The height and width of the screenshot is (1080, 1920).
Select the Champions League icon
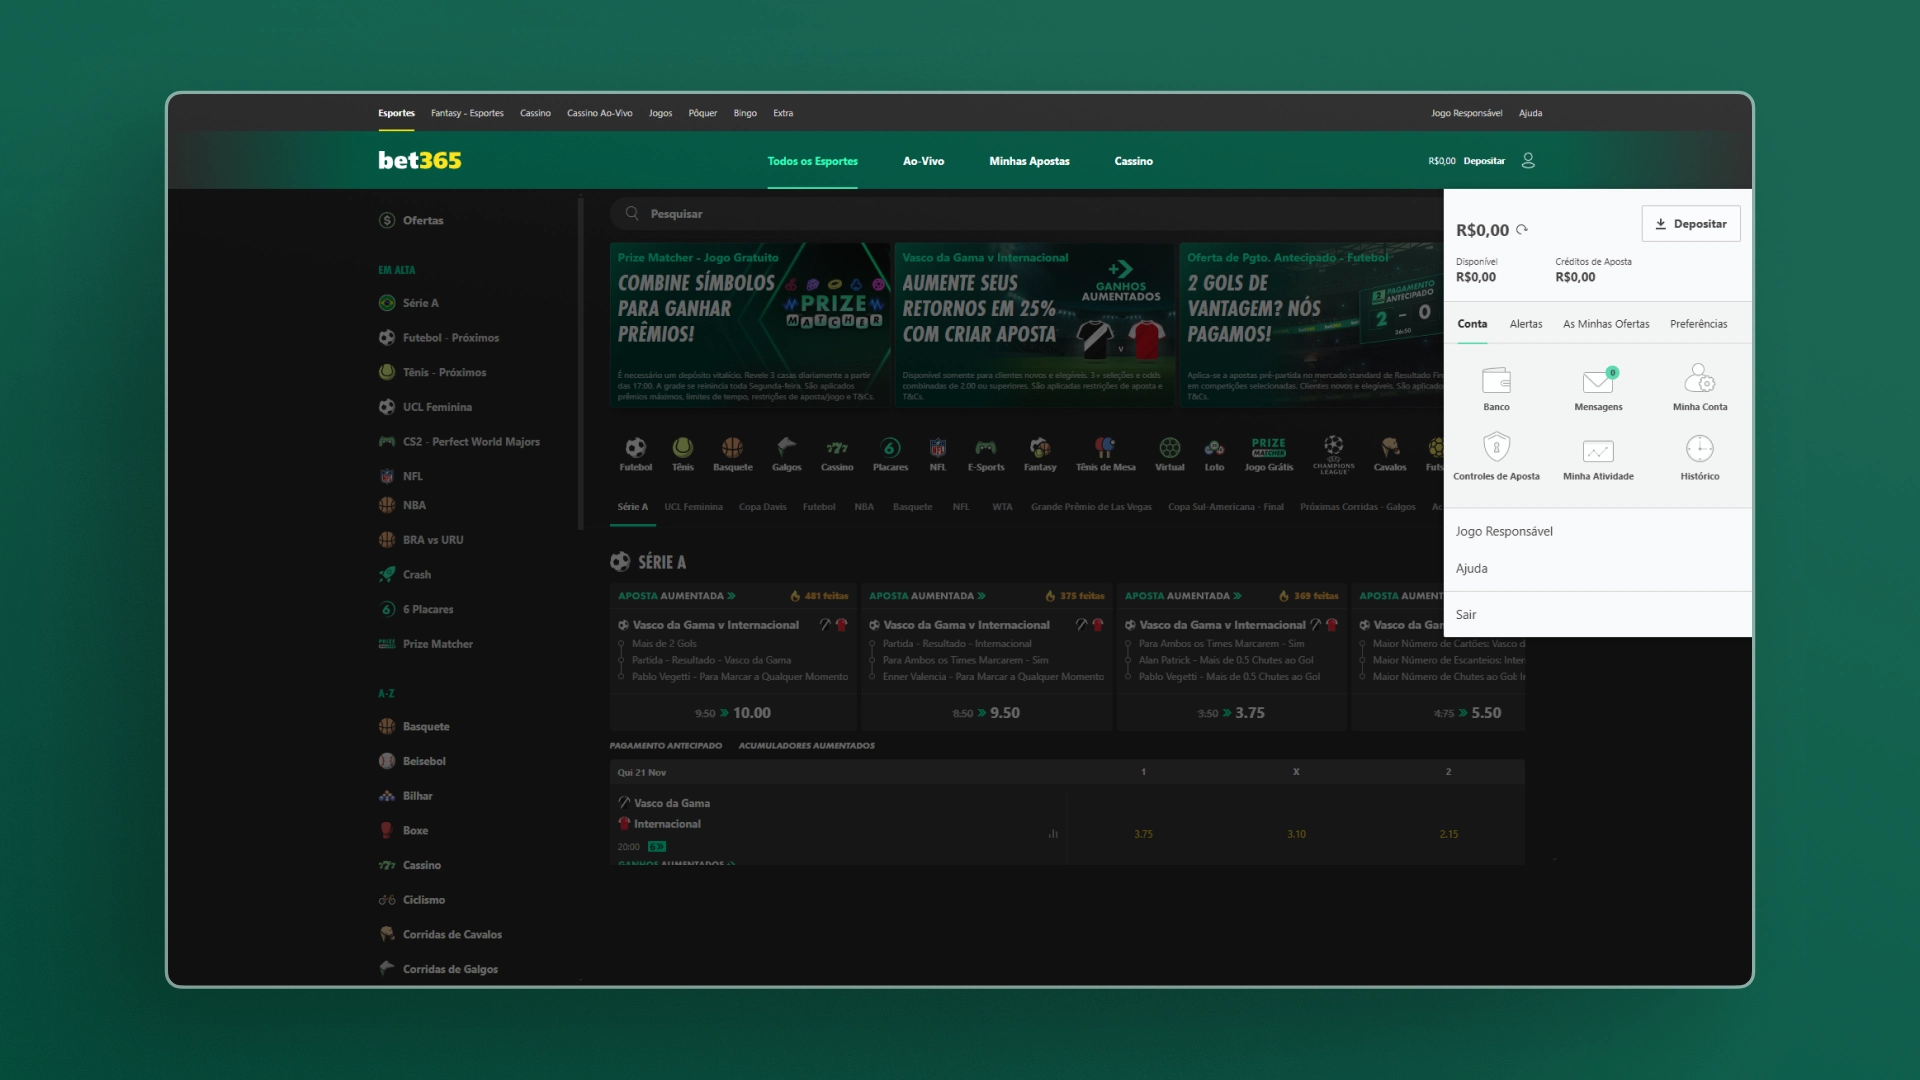click(x=1333, y=454)
